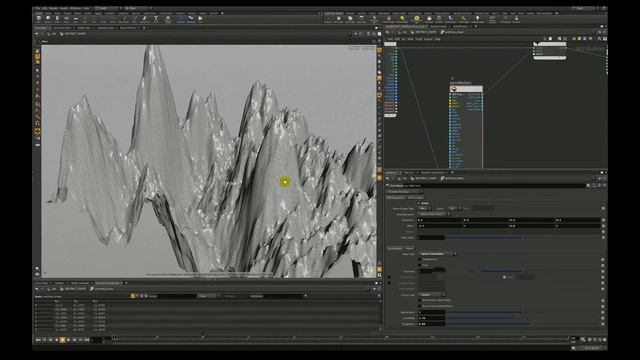Add a new pane tab next to Motion FX View

click(144, 28)
